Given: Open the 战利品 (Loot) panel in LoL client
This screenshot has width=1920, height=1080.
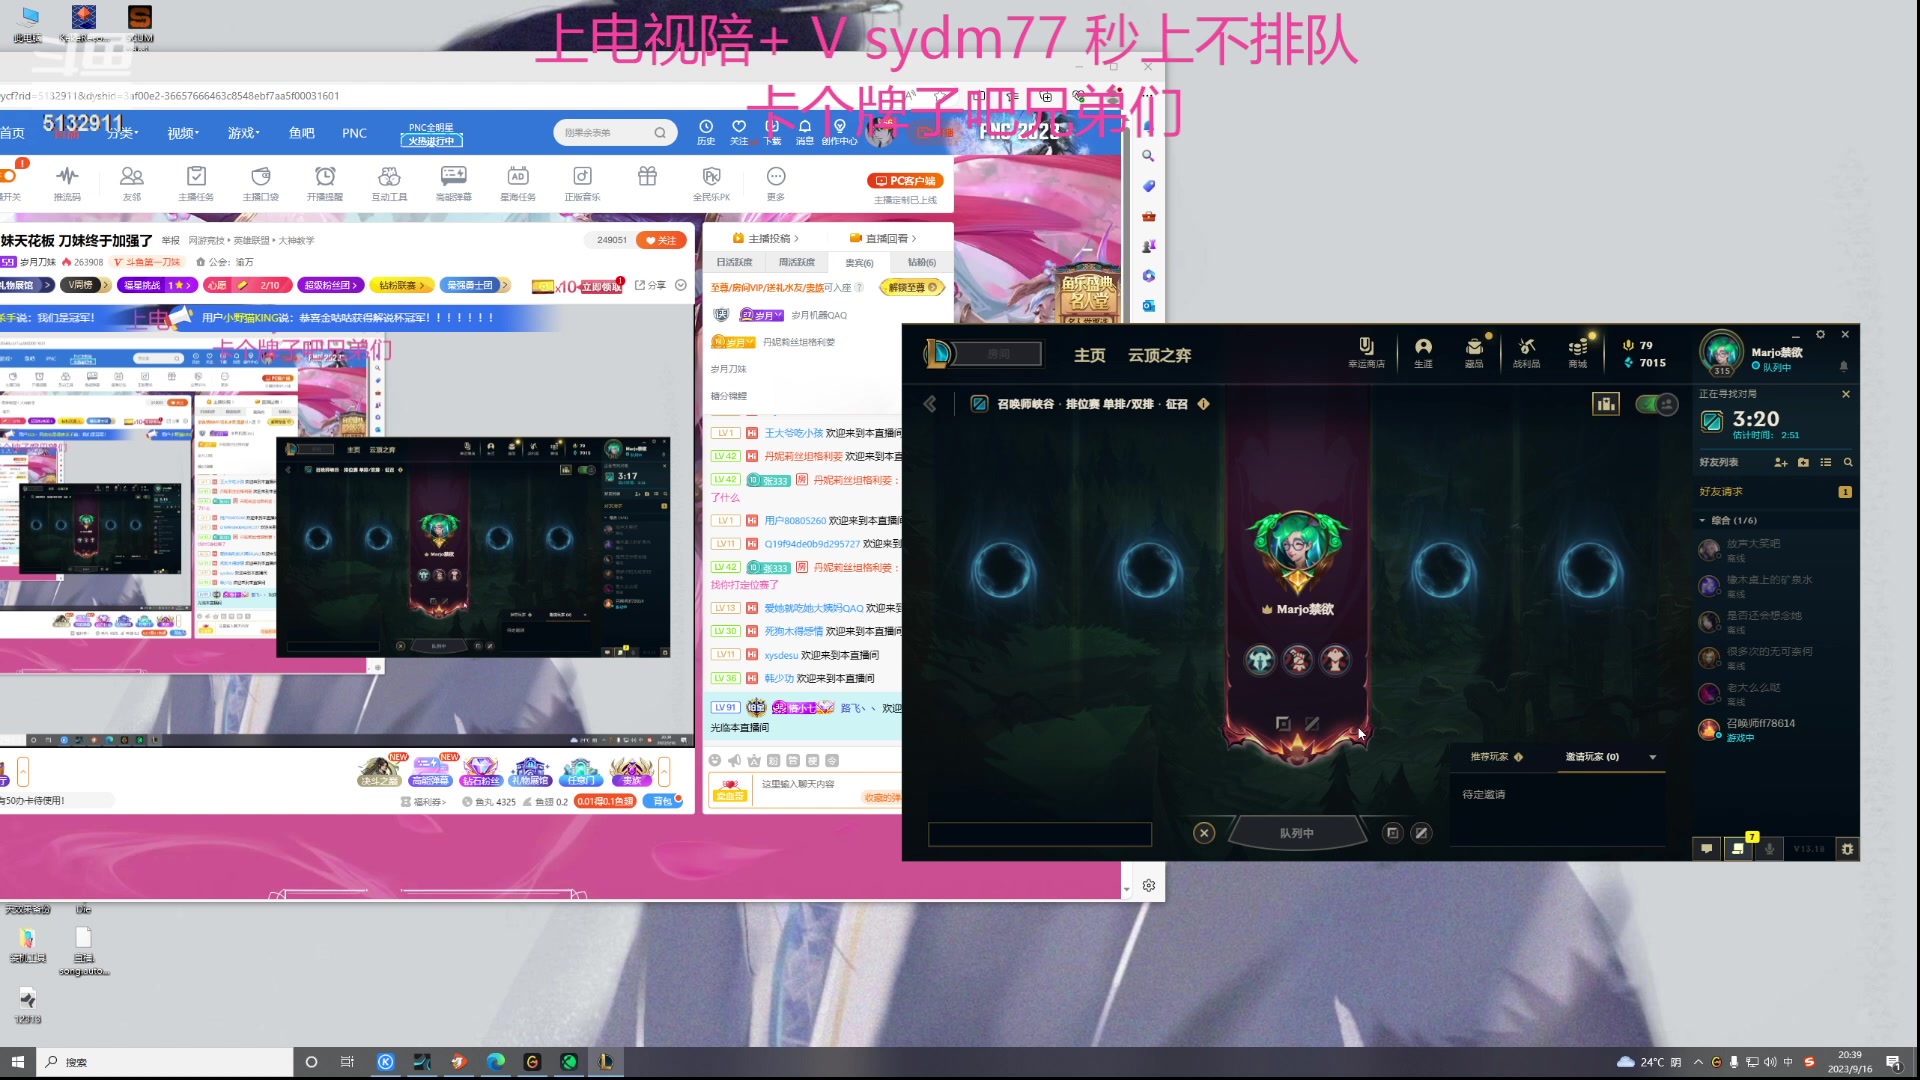Looking at the screenshot, I should pyautogui.click(x=1527, y=353).
